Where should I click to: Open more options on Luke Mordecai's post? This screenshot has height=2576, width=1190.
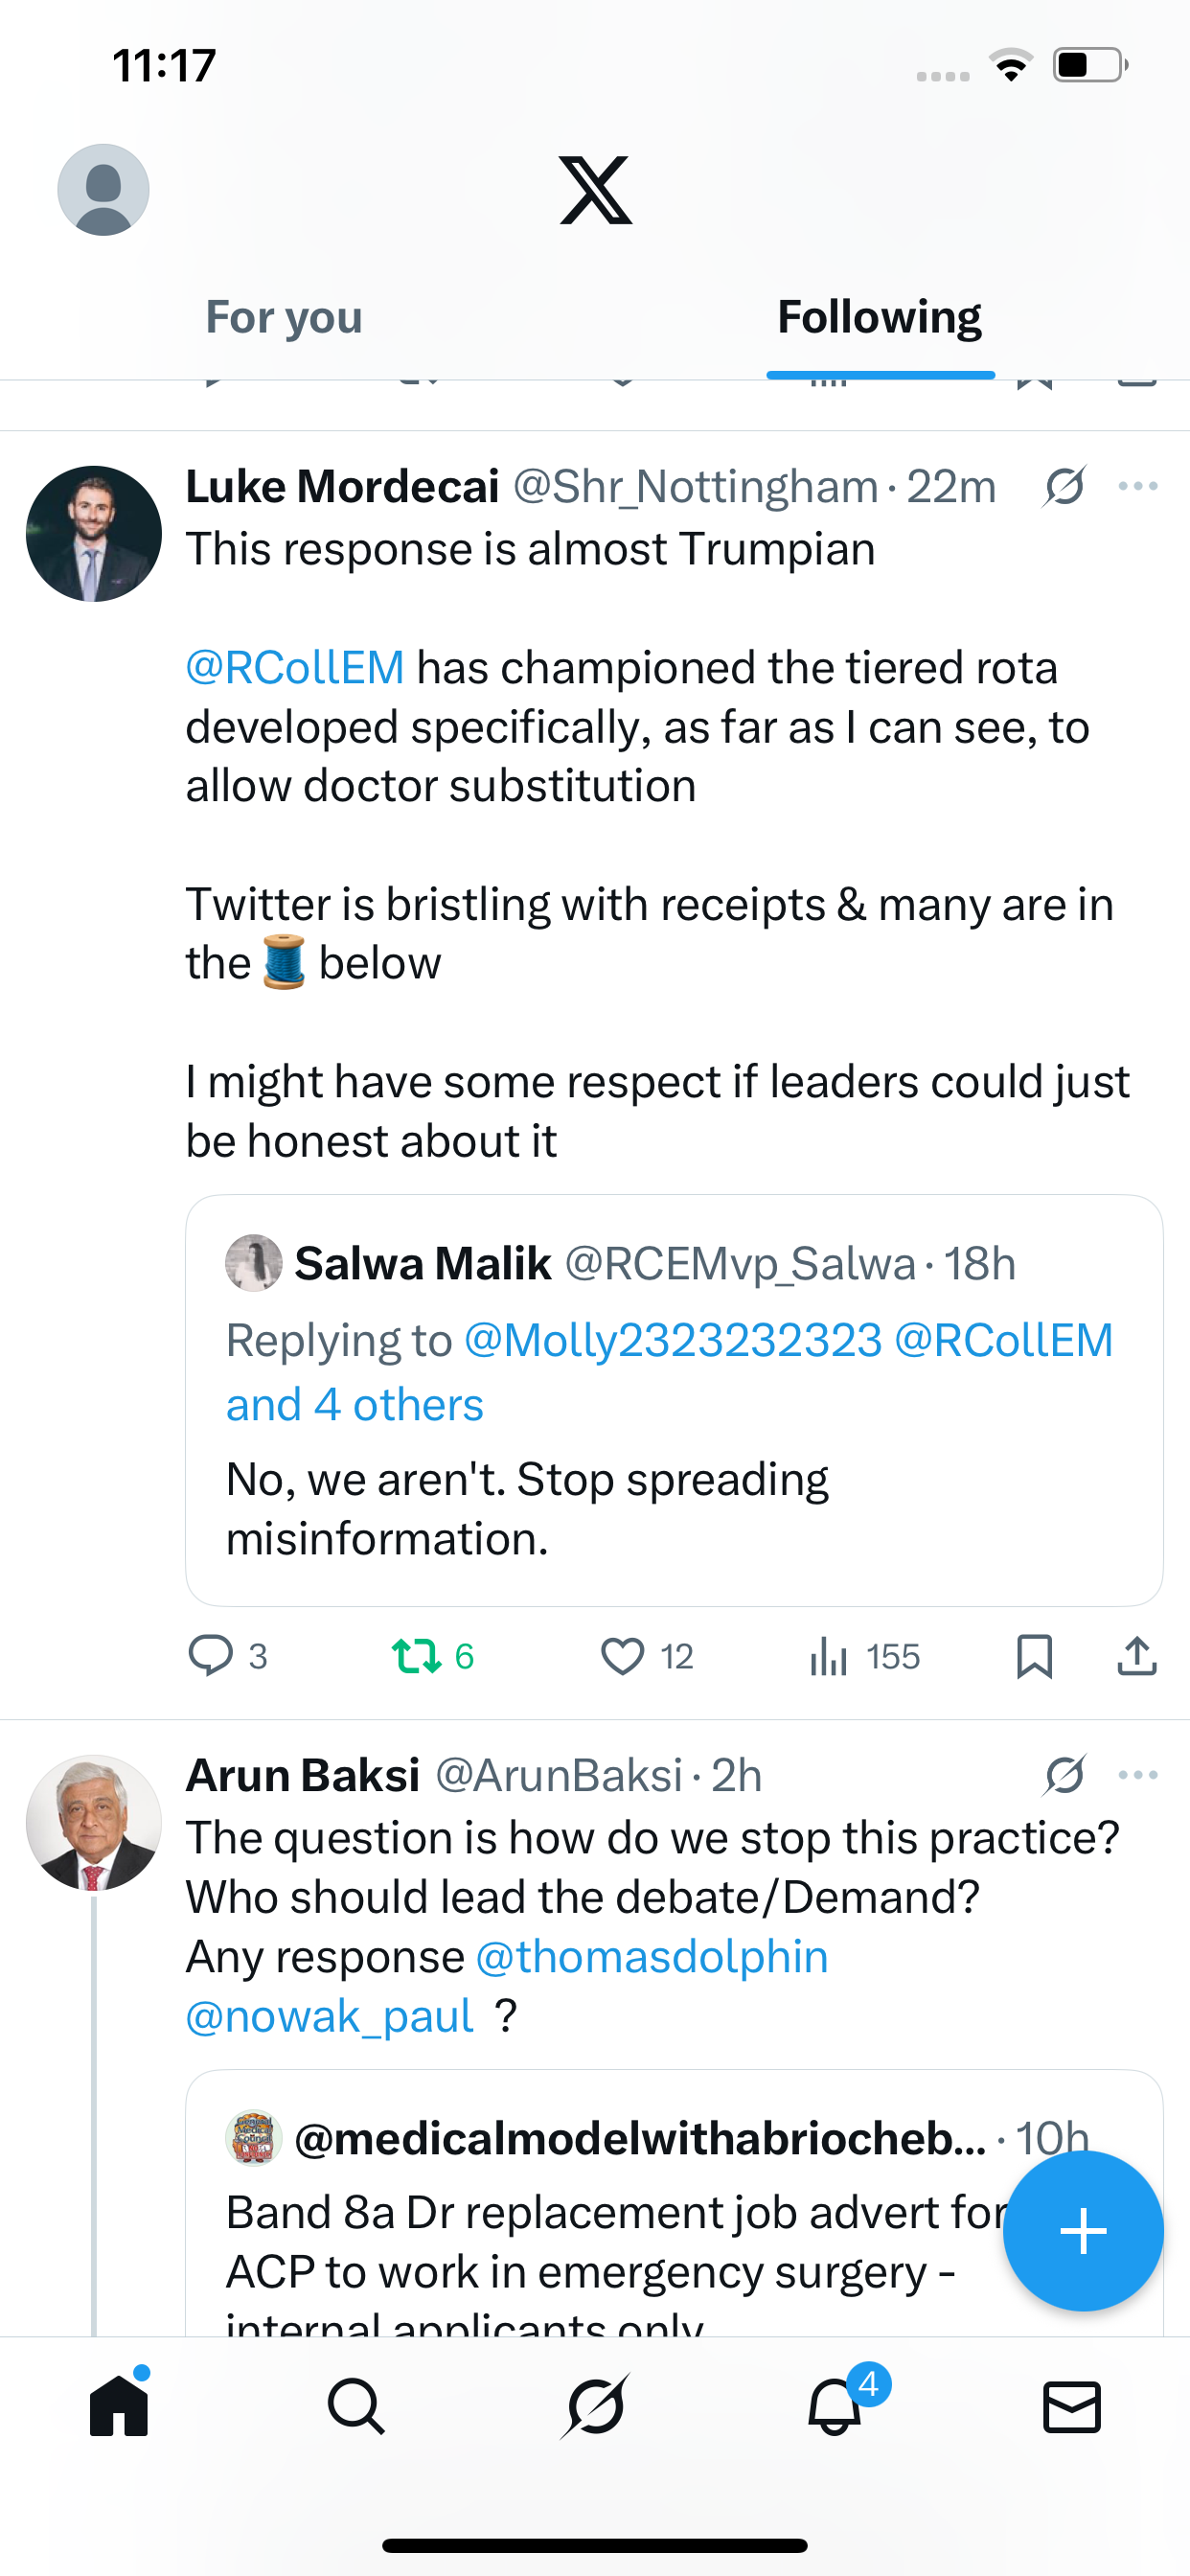[x=1138, y=487]
